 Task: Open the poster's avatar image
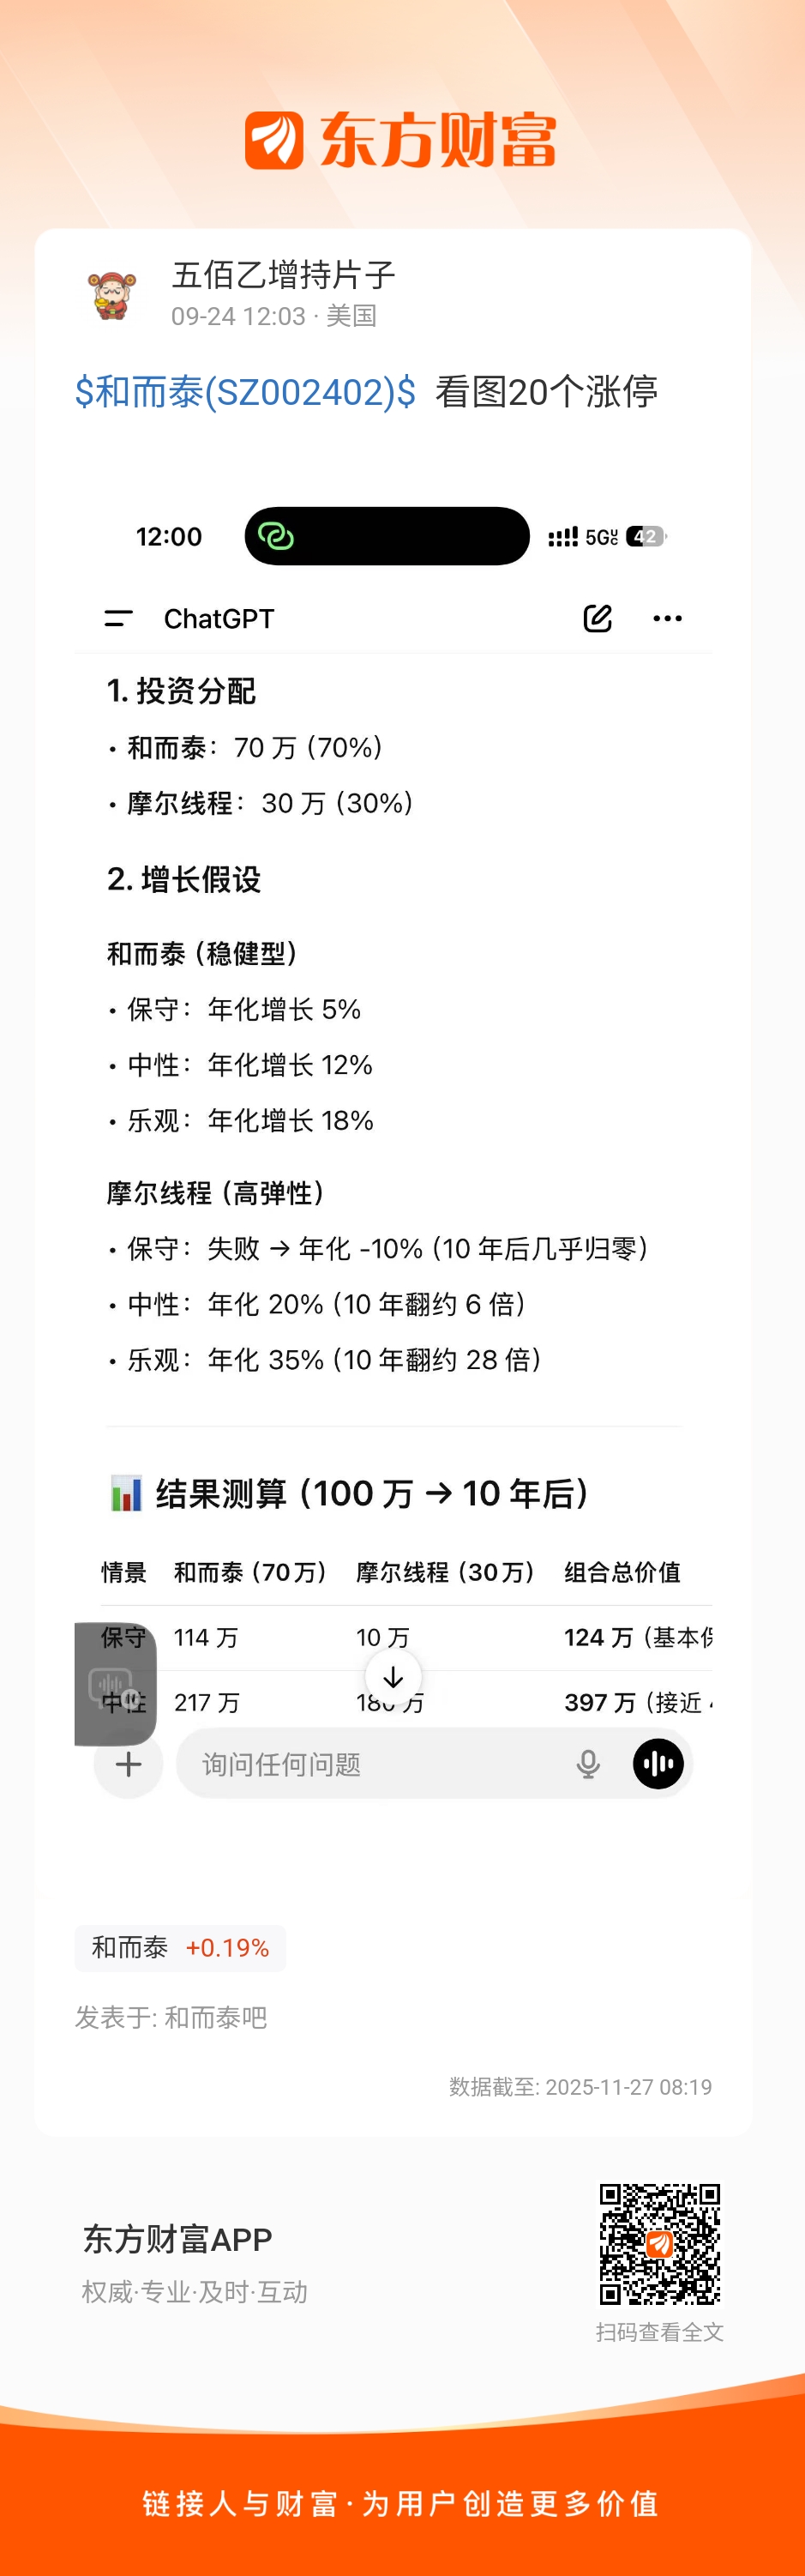tap(111, 294)
